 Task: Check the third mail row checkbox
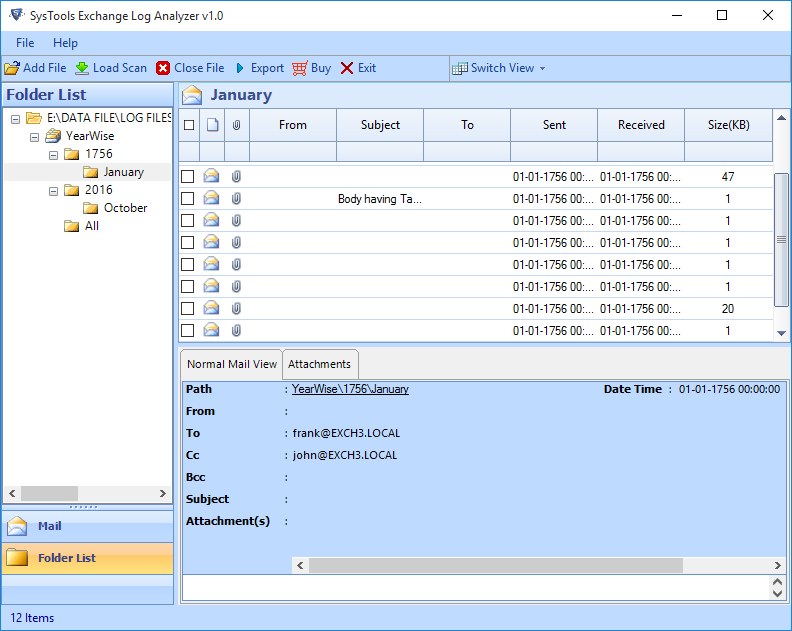tap(187, 220)
